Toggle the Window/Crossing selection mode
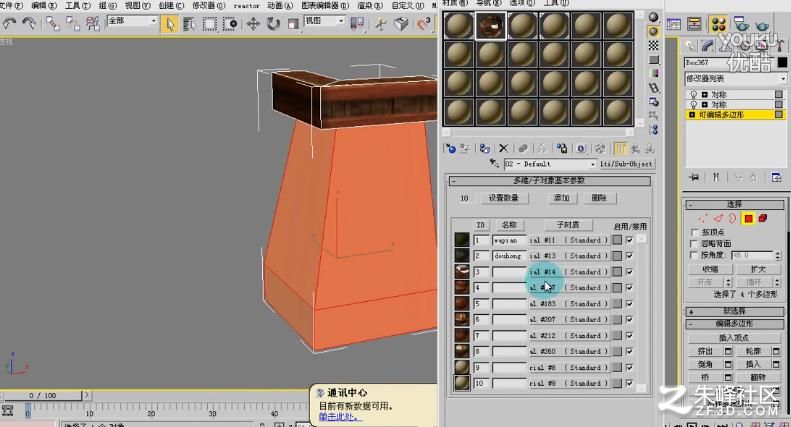Viewport: 791px width, 427px height. [x=230, y=24]
